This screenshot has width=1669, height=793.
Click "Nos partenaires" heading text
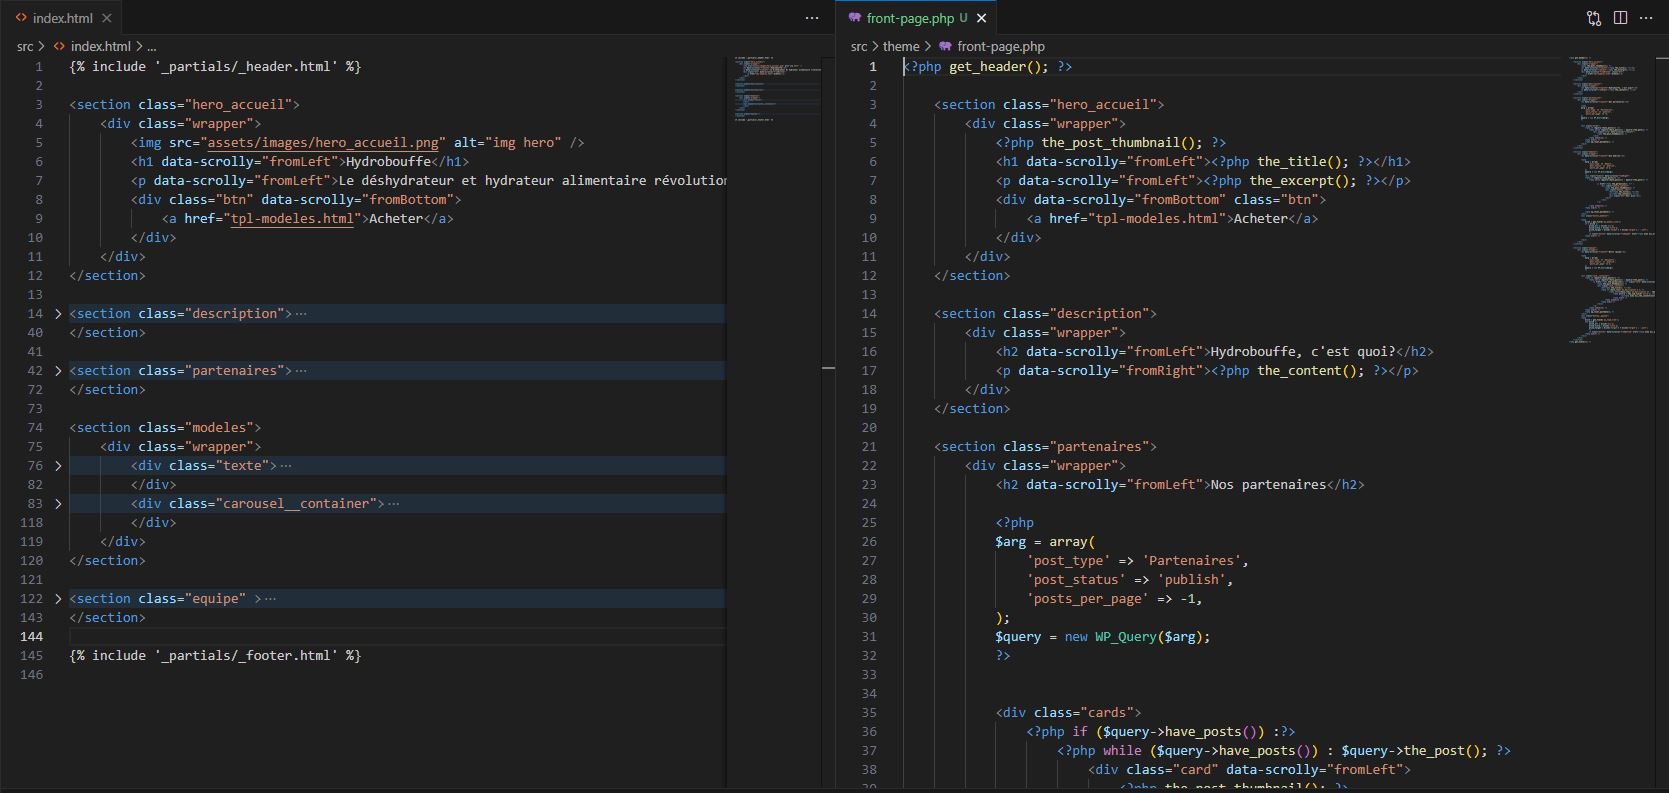pos(1268,485)
